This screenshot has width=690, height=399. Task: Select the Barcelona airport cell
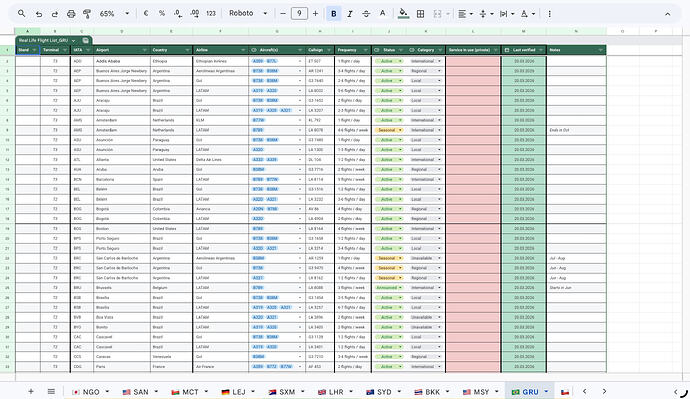(x=122, y=179)
